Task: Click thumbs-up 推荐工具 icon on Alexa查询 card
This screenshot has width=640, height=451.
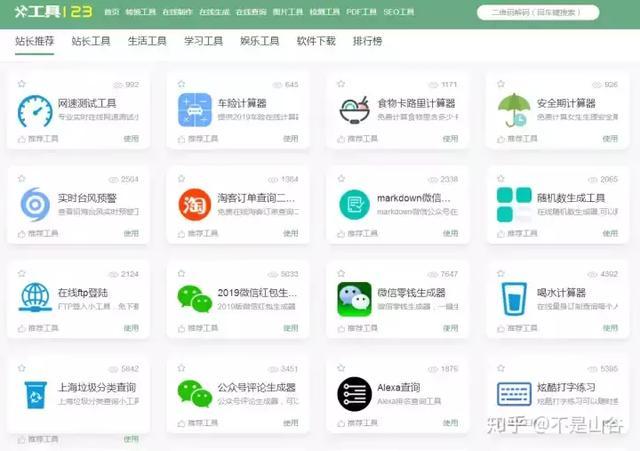Action: point(341,423)
